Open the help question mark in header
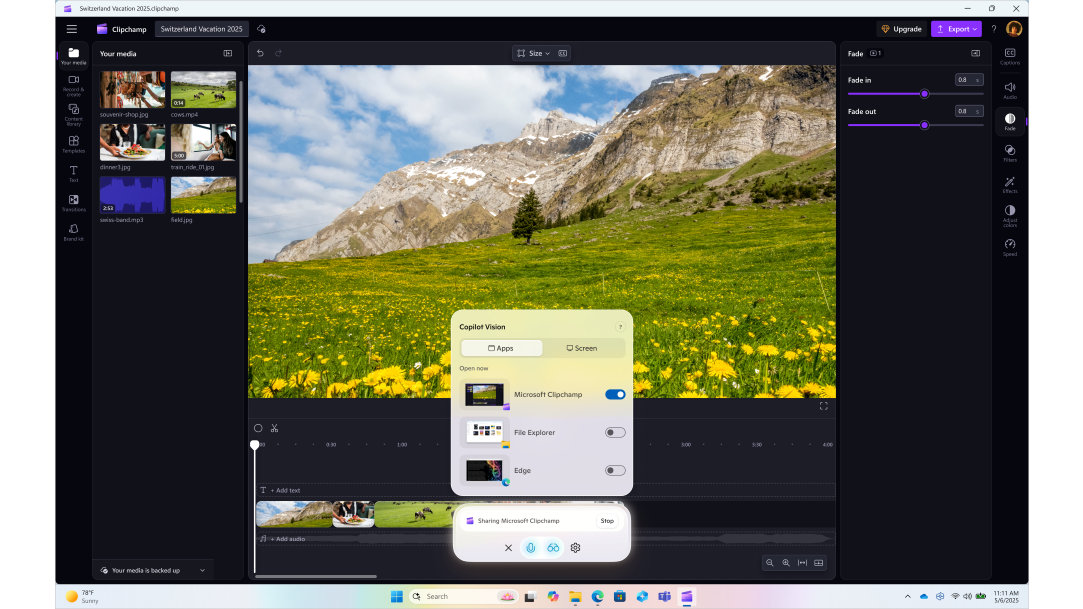Viewport: 1083px width, 609px height. (x=994, y=29)
